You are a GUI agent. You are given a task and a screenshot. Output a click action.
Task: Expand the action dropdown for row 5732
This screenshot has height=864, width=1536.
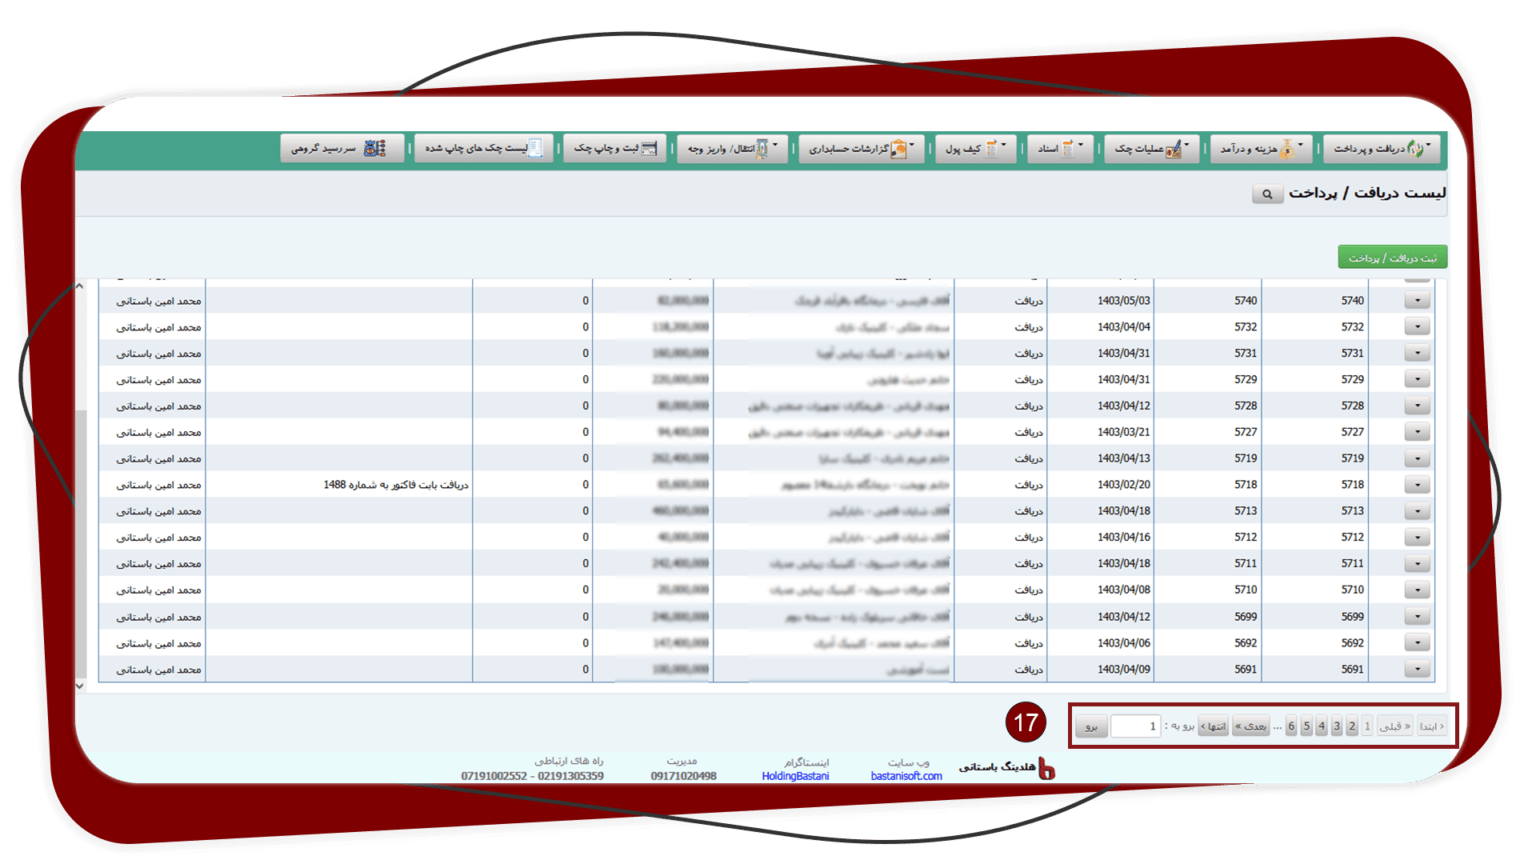[1417, 327]
